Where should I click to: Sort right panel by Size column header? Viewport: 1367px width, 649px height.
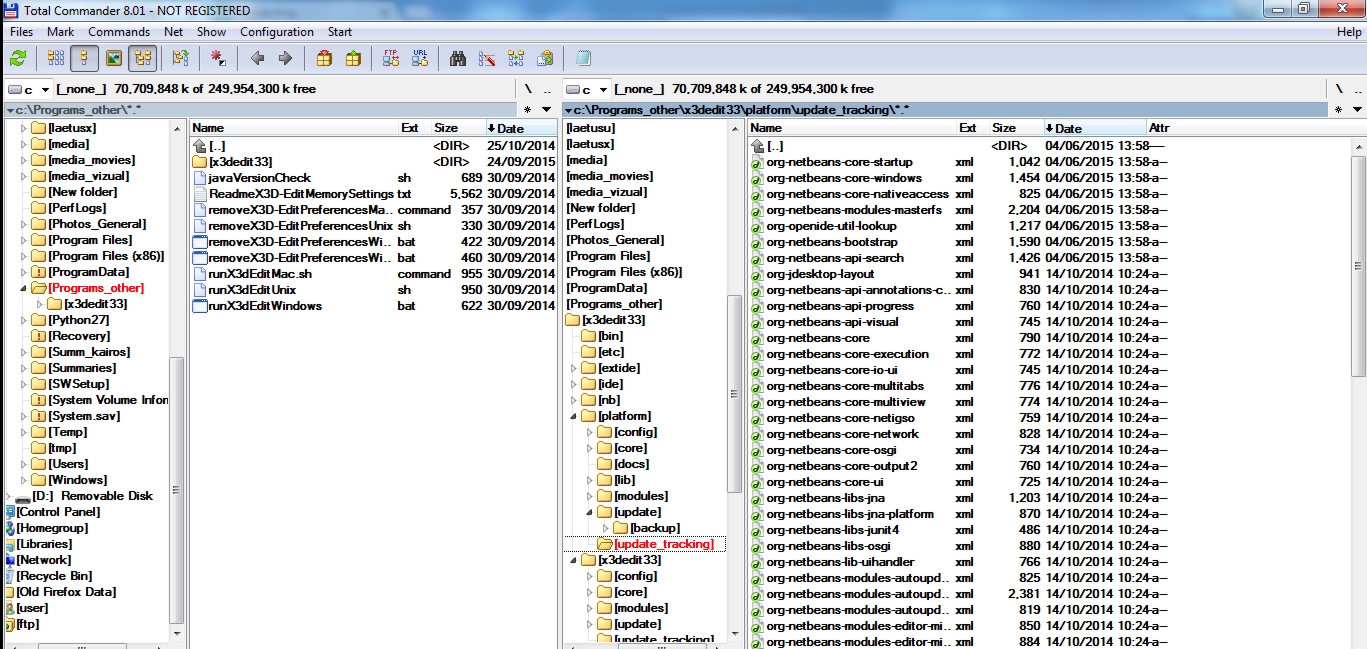pos(1004,128)
